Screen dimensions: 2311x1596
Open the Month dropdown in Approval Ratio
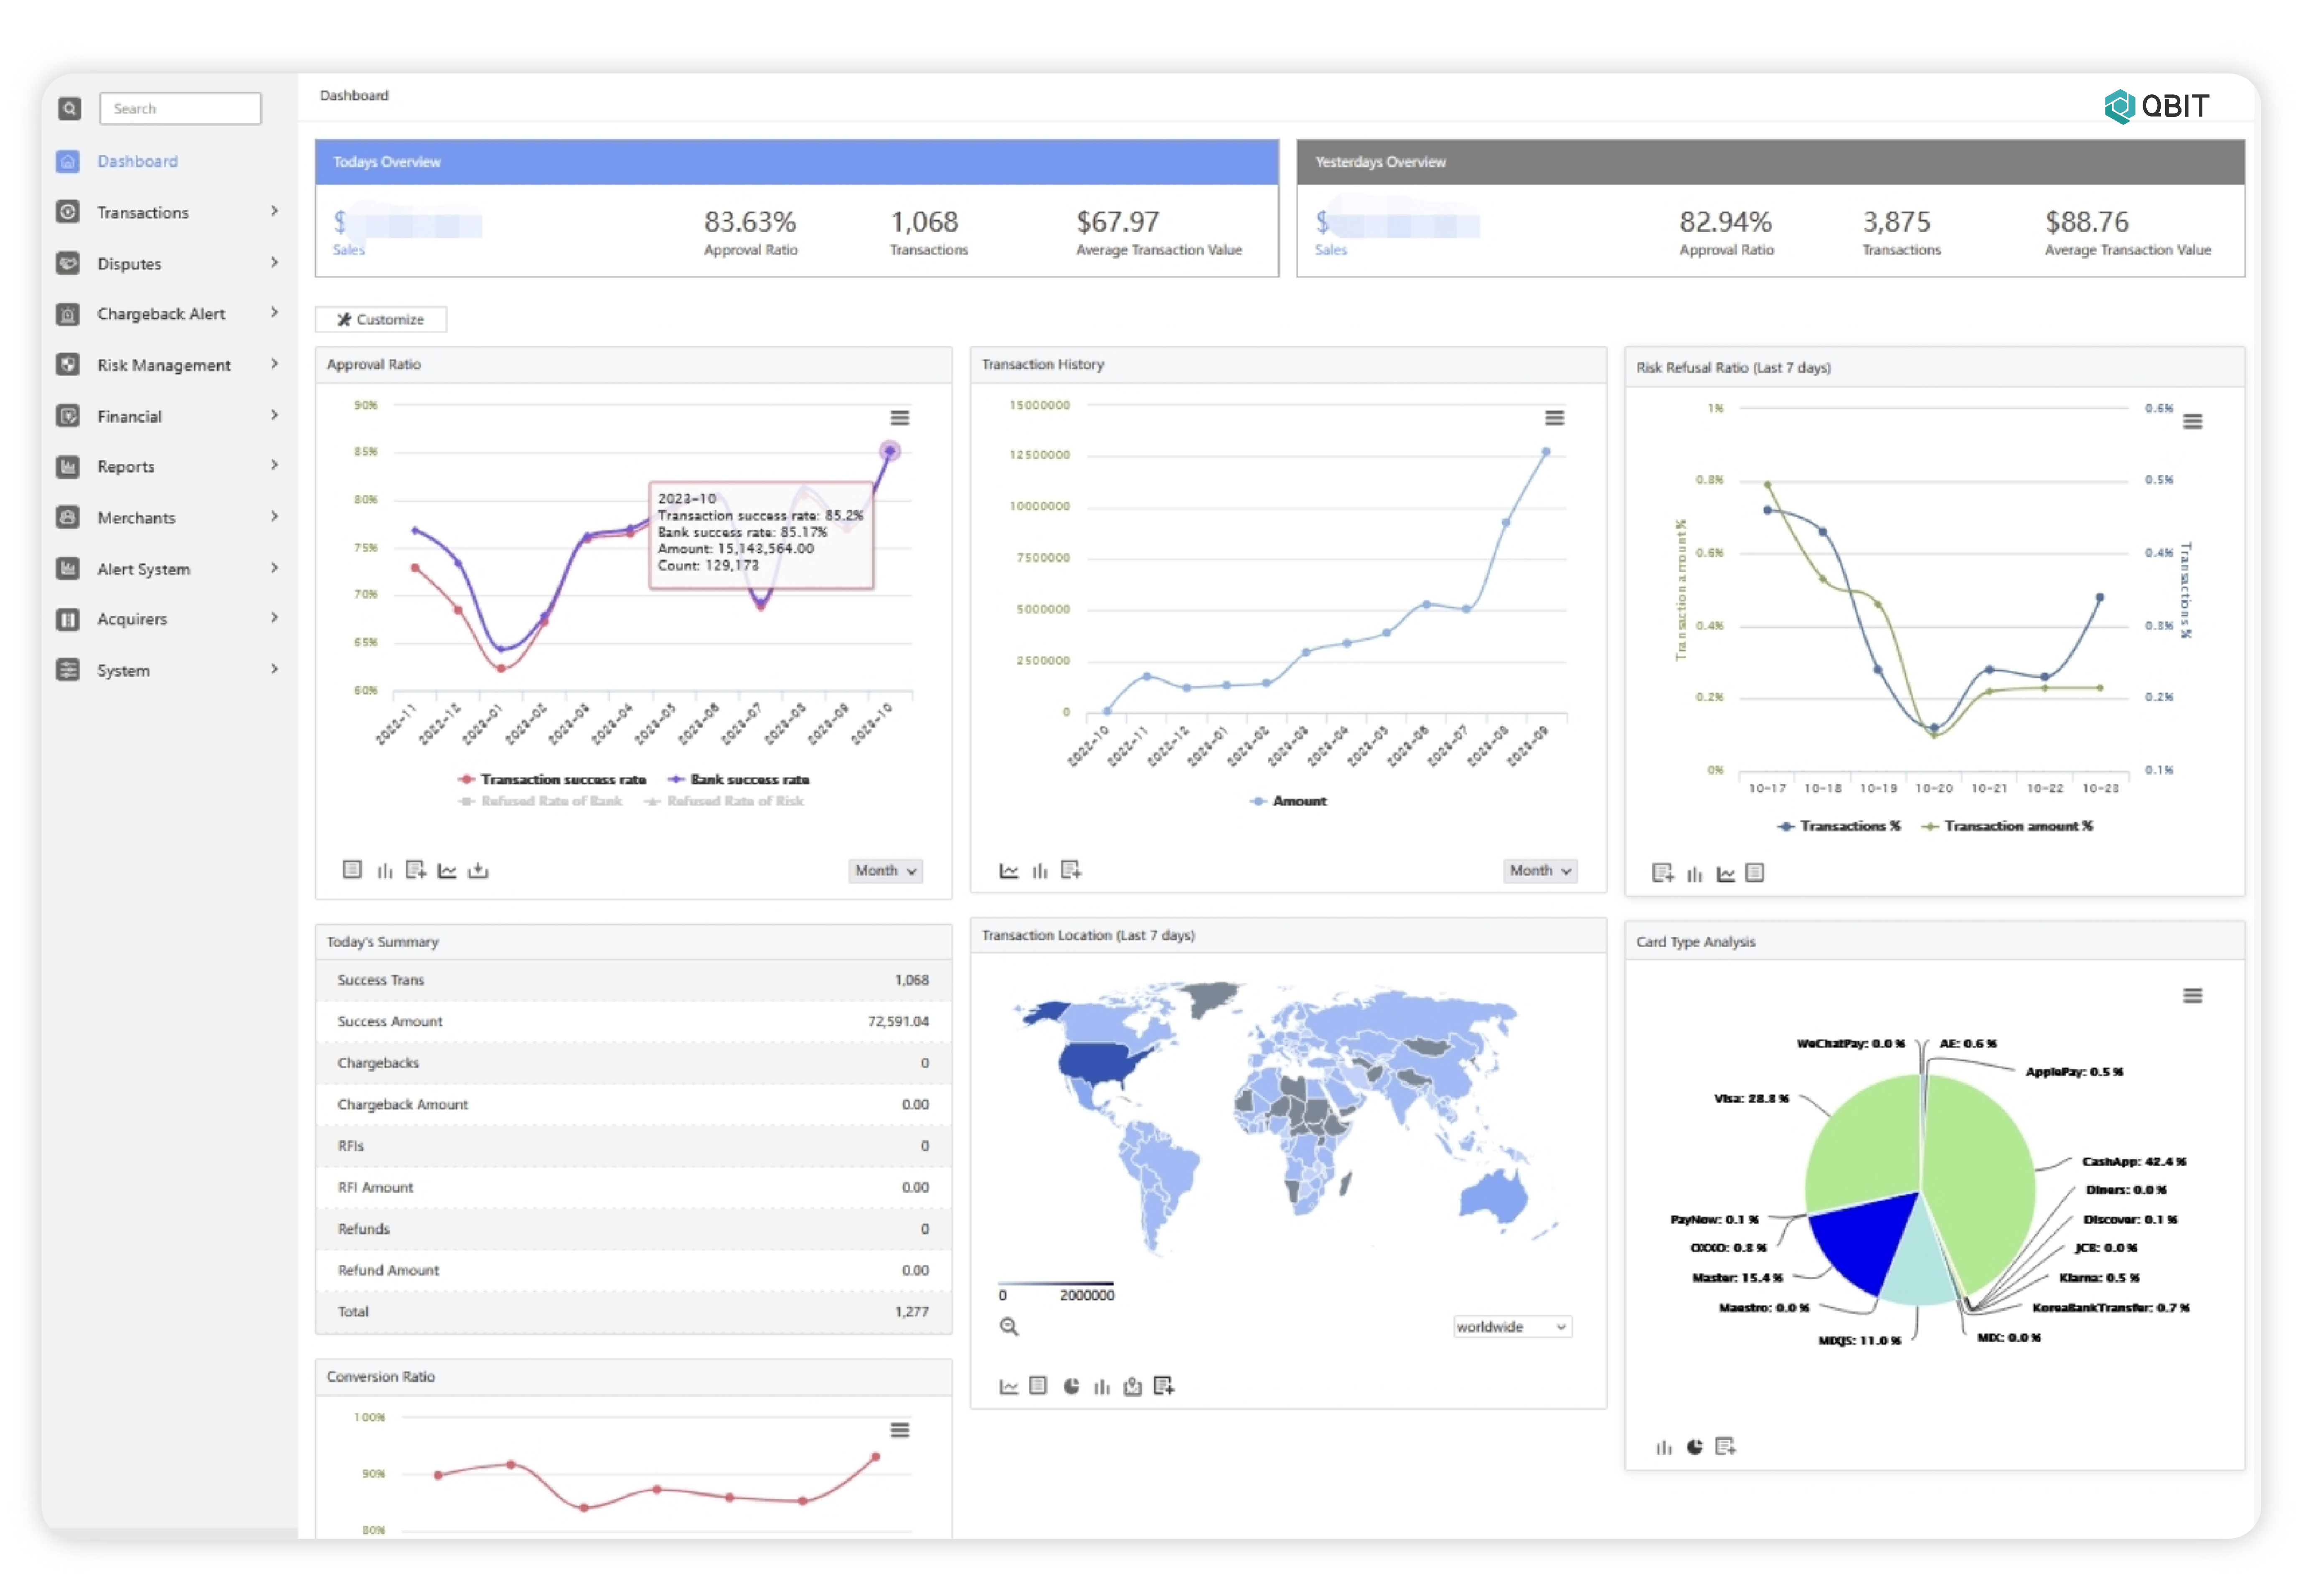[885, 871]
